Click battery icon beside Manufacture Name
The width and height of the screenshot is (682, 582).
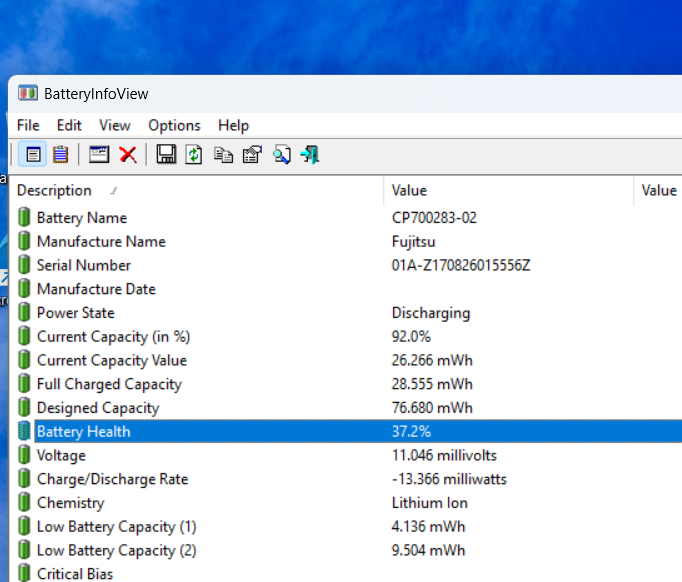[24, 241]
